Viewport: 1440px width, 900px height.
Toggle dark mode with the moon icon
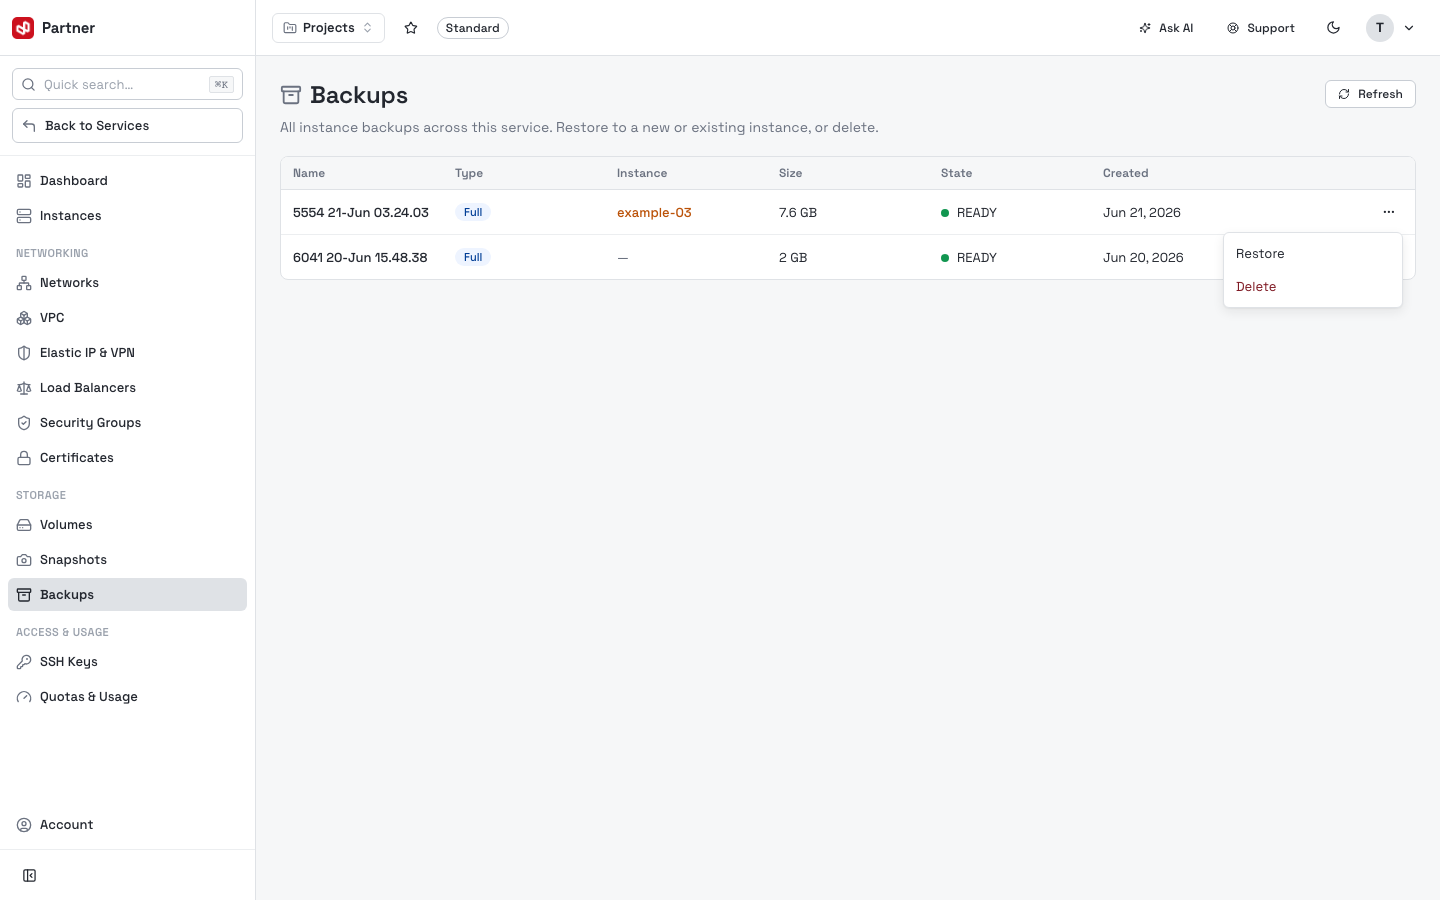pyautogui.click(x=1333, y=28)
